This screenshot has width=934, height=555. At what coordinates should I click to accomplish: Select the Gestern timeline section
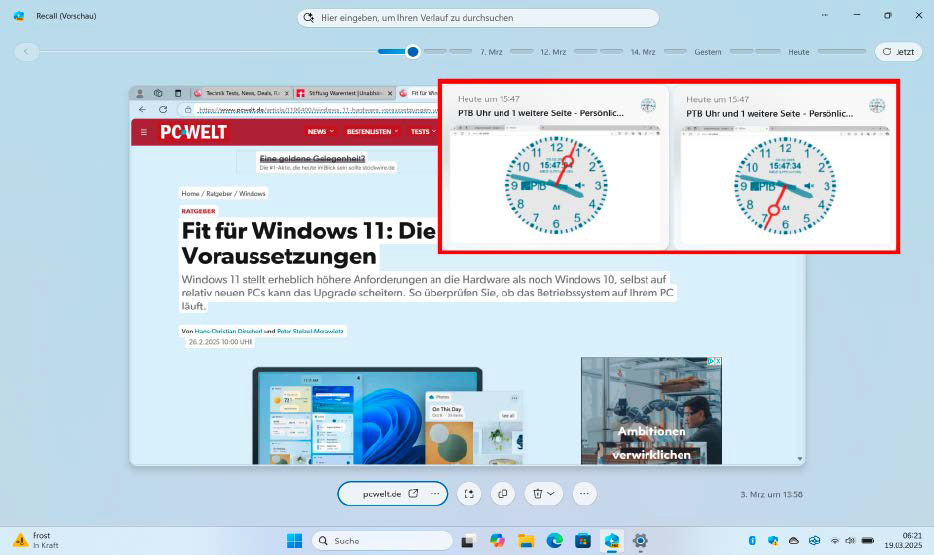708,52
